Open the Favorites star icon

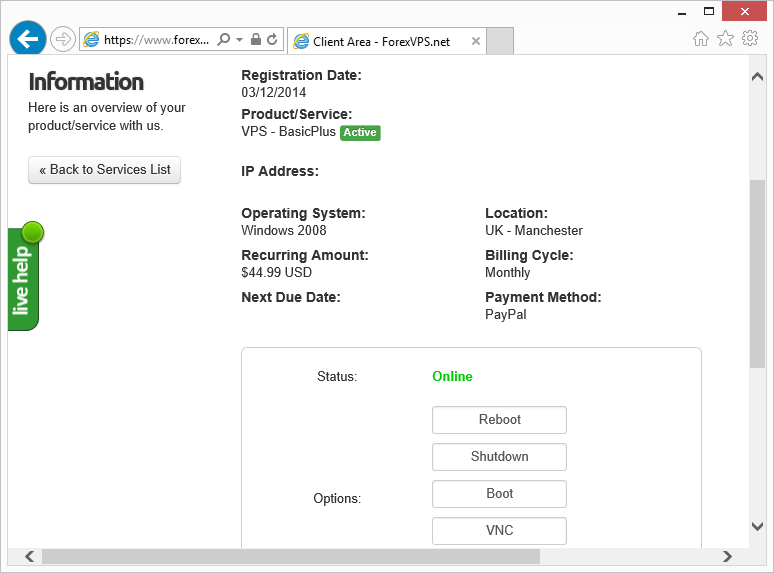pyautogui.click(x=725, y=39)
